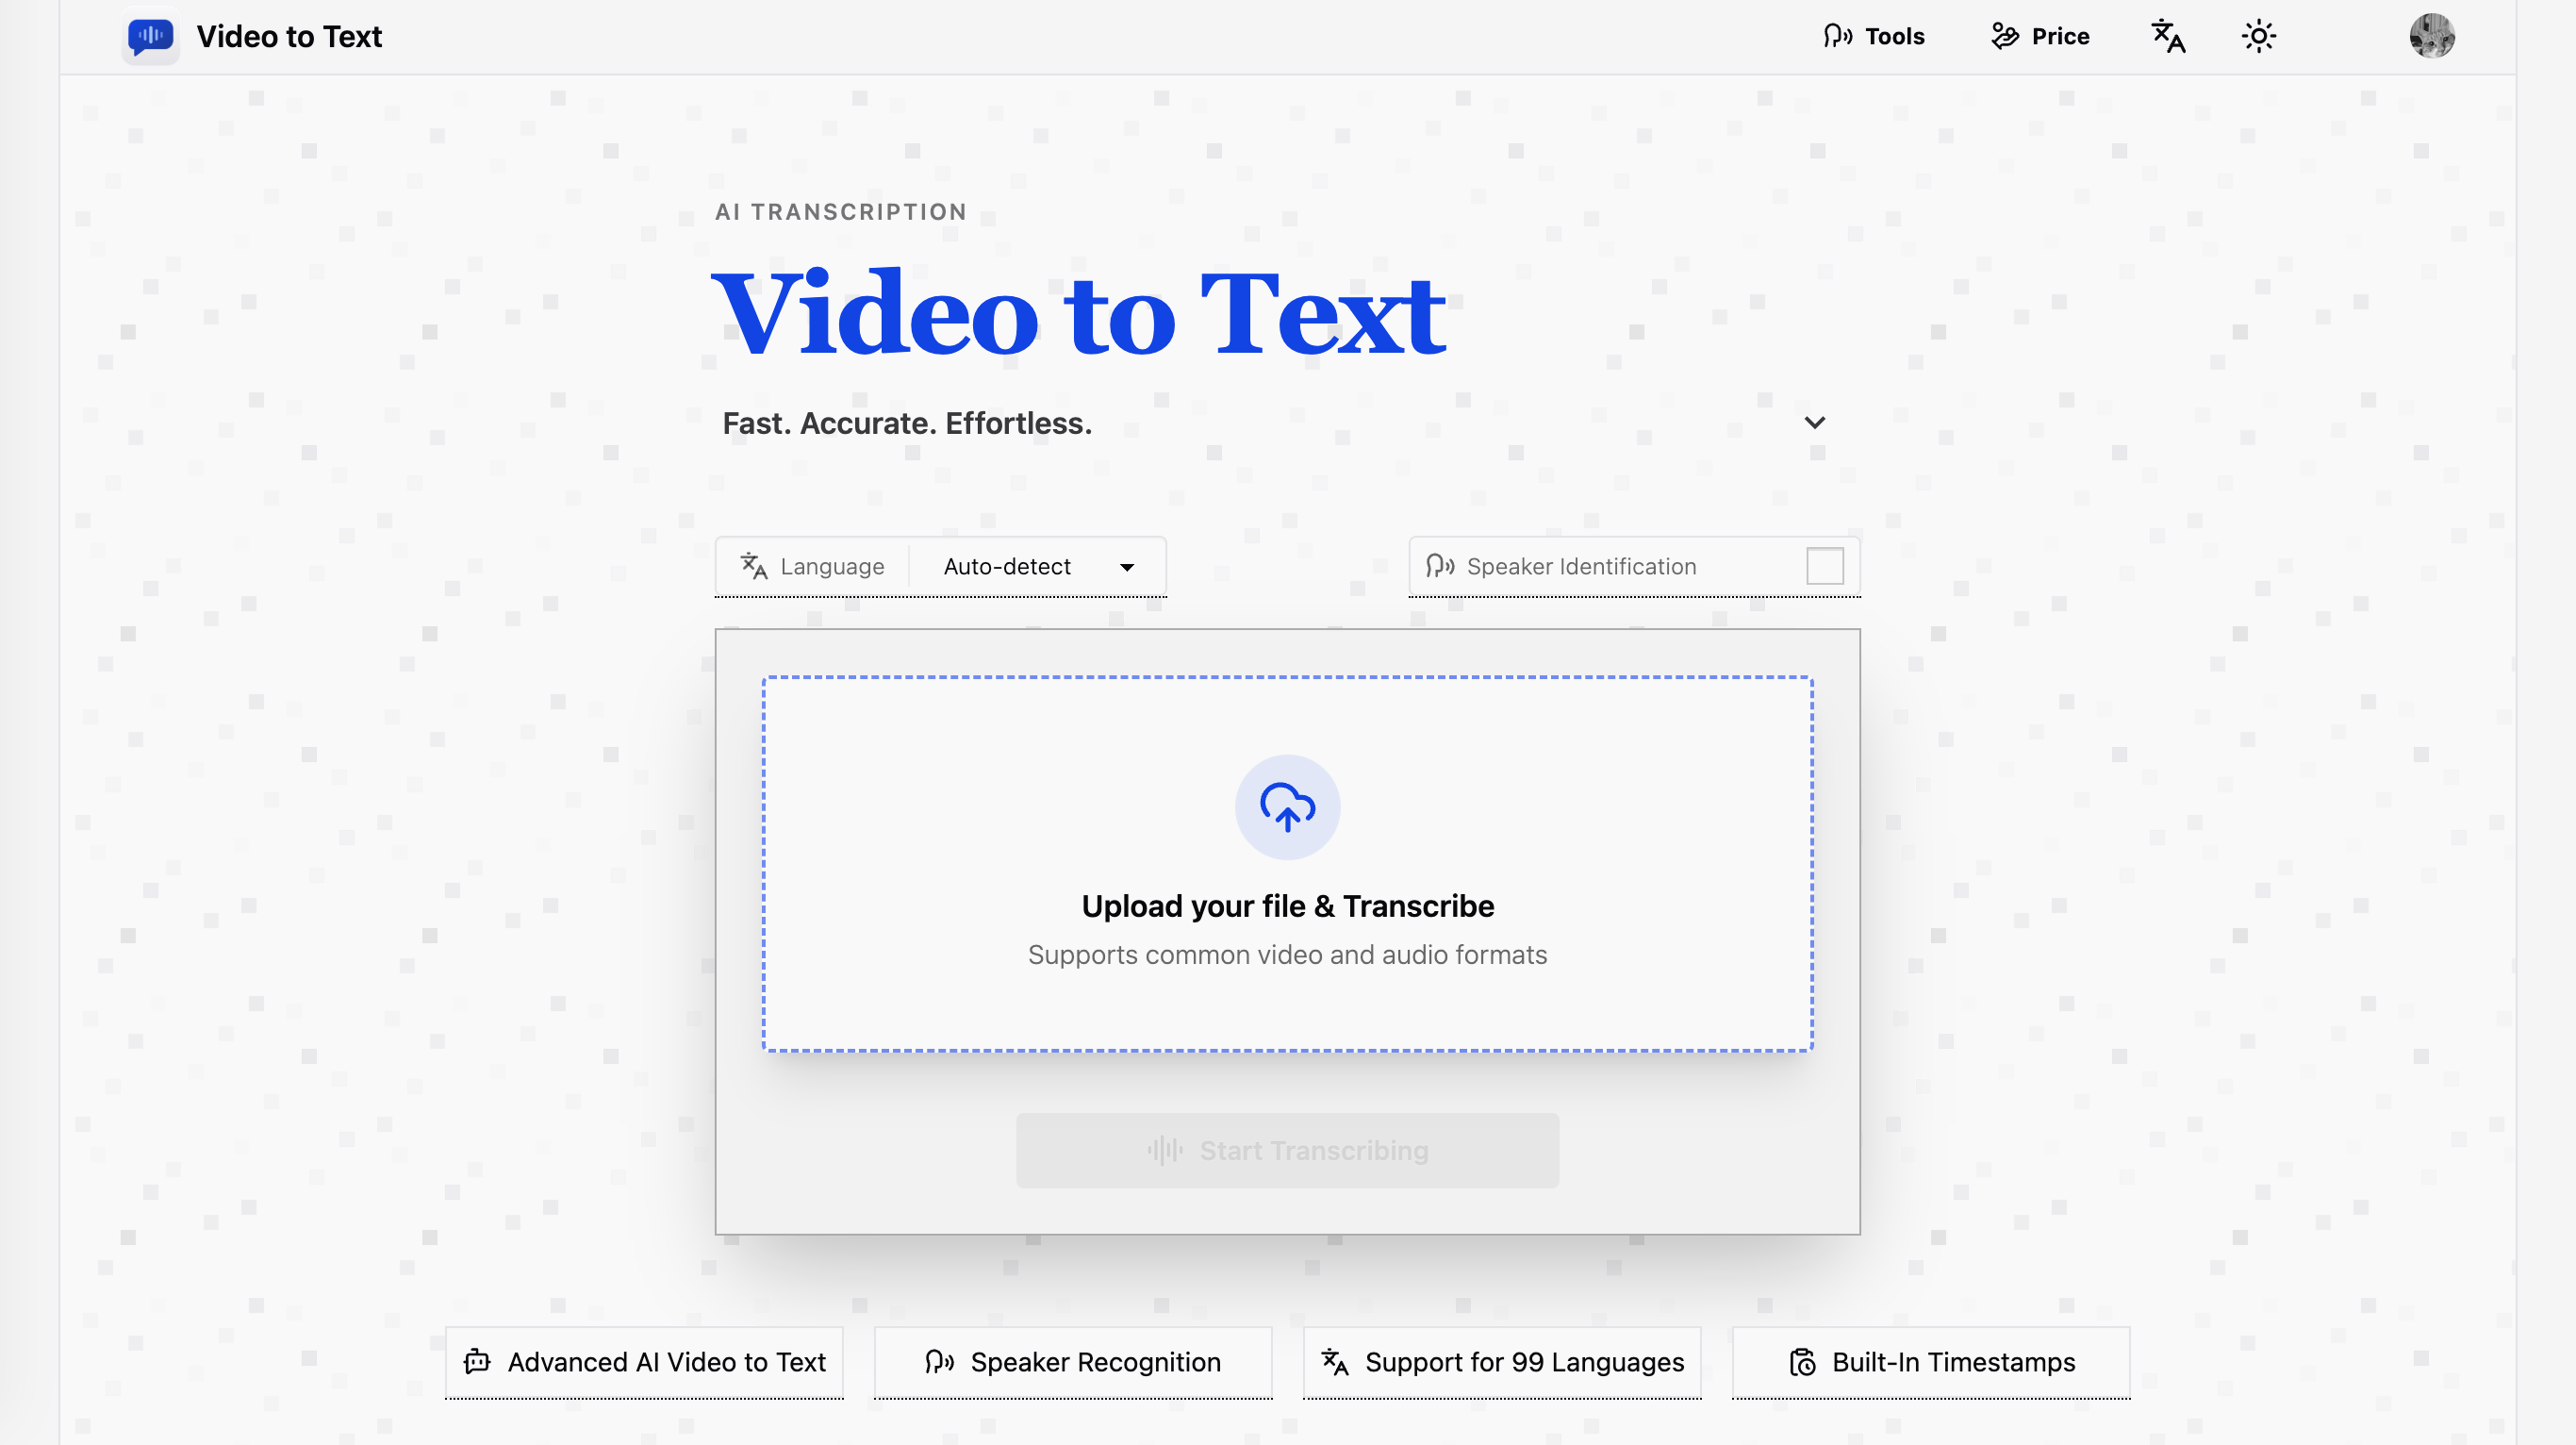Open the Price page from header

click(2039, 36)
